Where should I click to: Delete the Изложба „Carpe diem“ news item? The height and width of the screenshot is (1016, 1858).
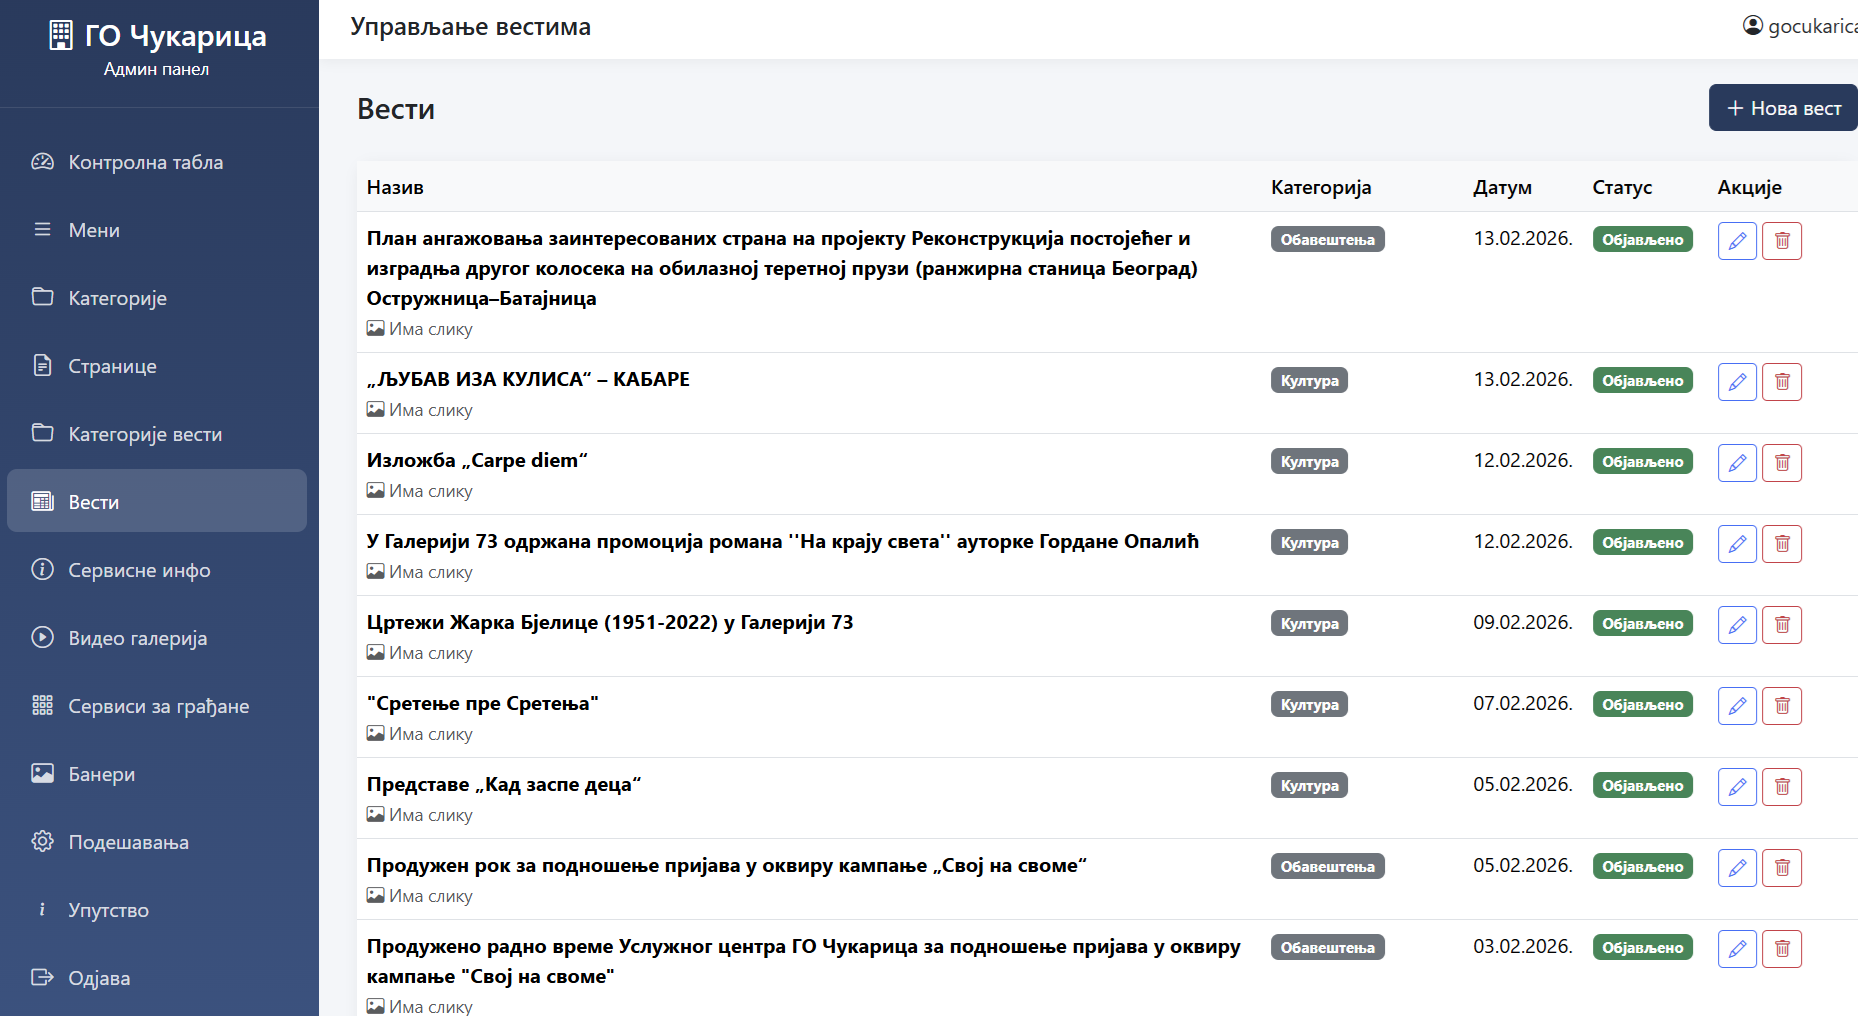tap(1782, 463)
